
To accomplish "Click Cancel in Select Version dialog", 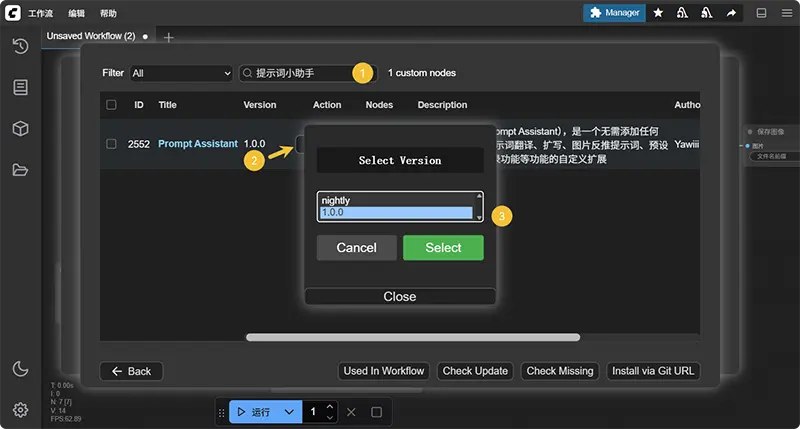I will pos(357,248).
